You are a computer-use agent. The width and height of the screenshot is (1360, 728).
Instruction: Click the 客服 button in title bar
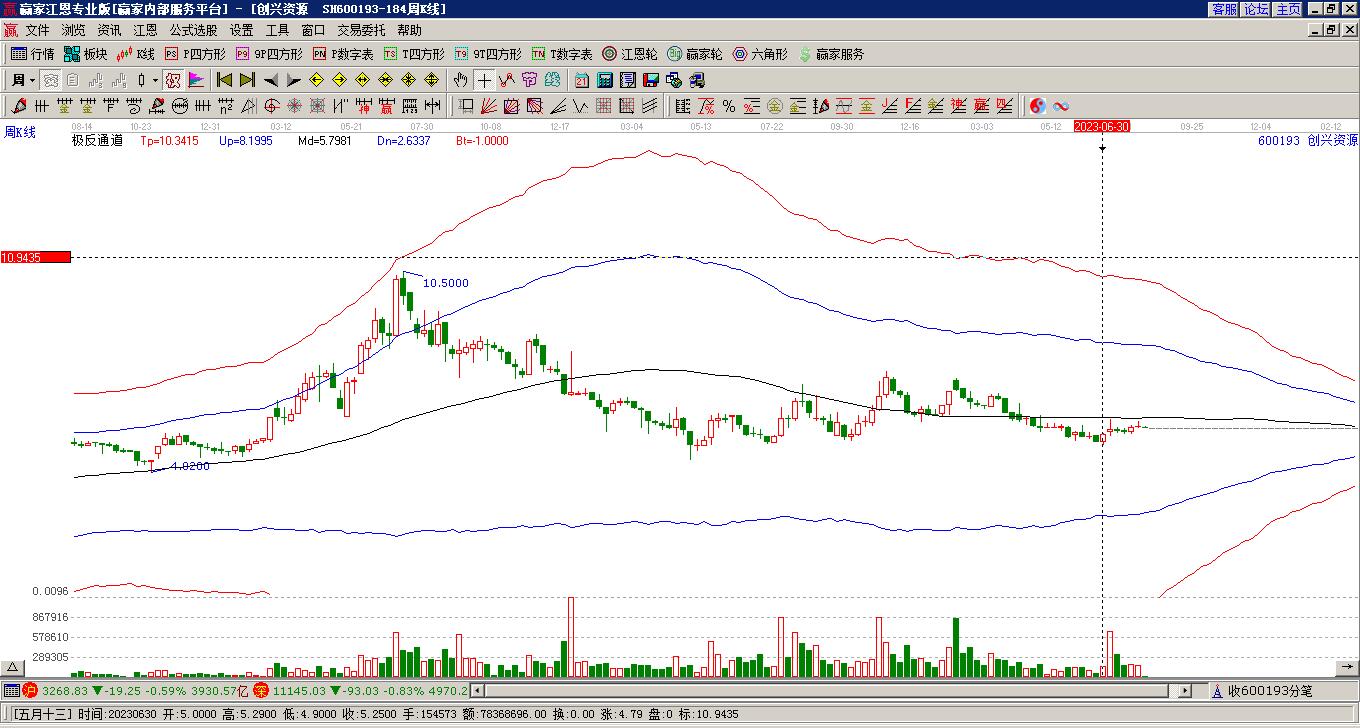click(x=1224, y=9)
